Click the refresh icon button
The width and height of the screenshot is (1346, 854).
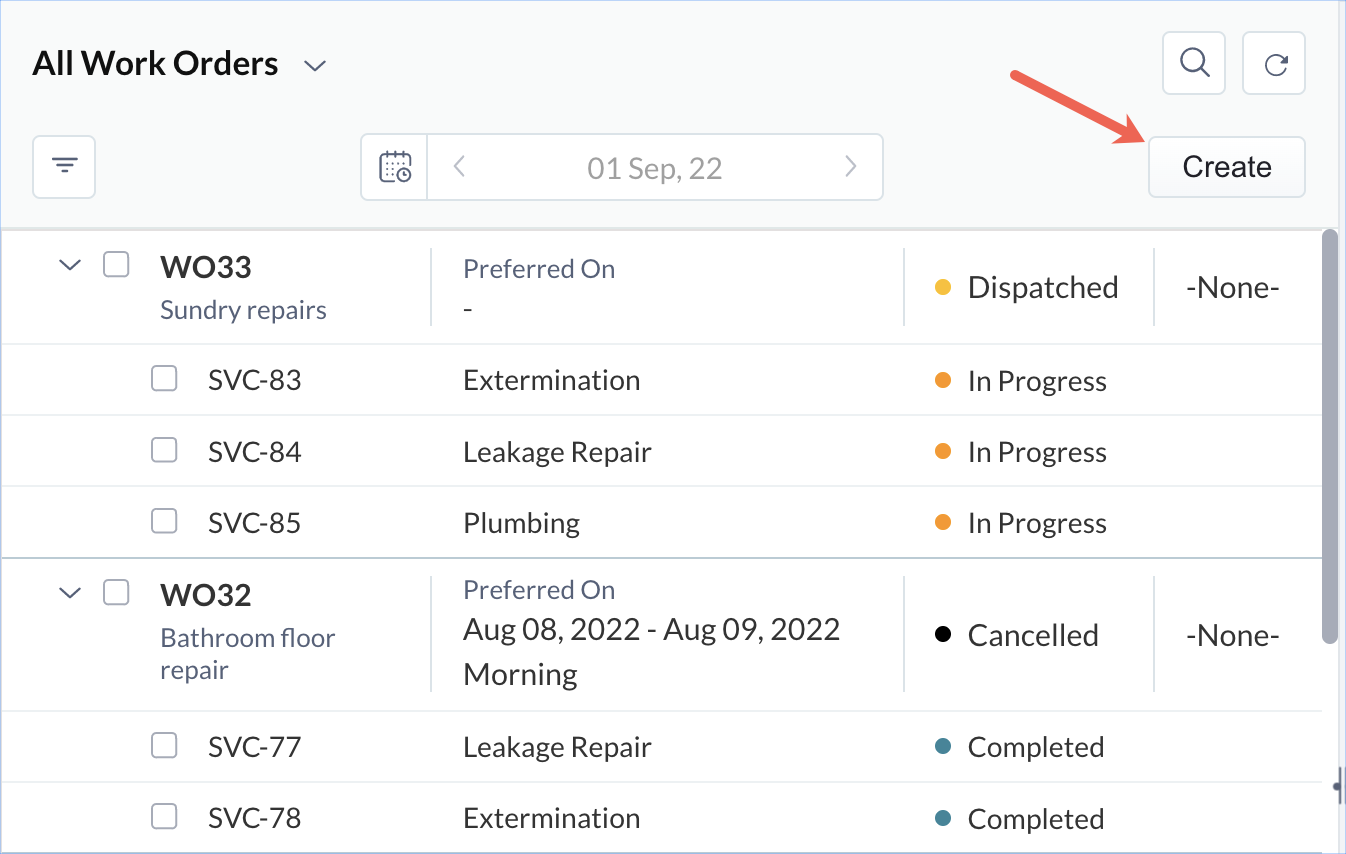(x=1274, y=64)
